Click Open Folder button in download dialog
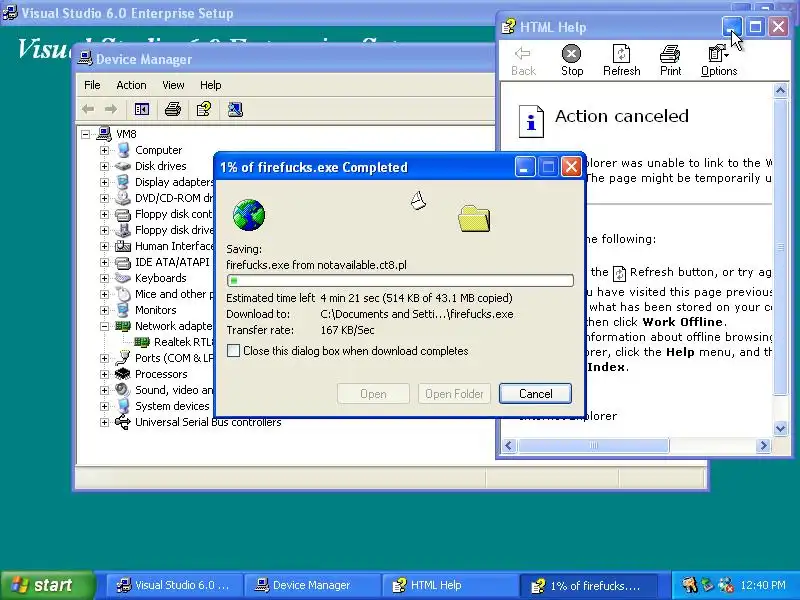This screenshot has width=800, height=600. click(454, 393)
